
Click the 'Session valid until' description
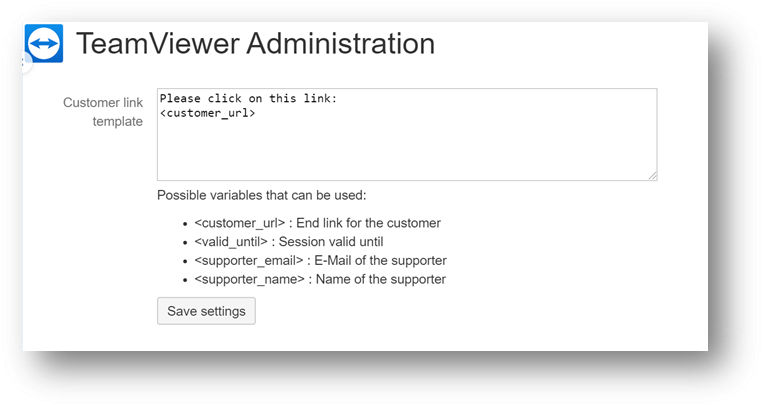[331, 242]
